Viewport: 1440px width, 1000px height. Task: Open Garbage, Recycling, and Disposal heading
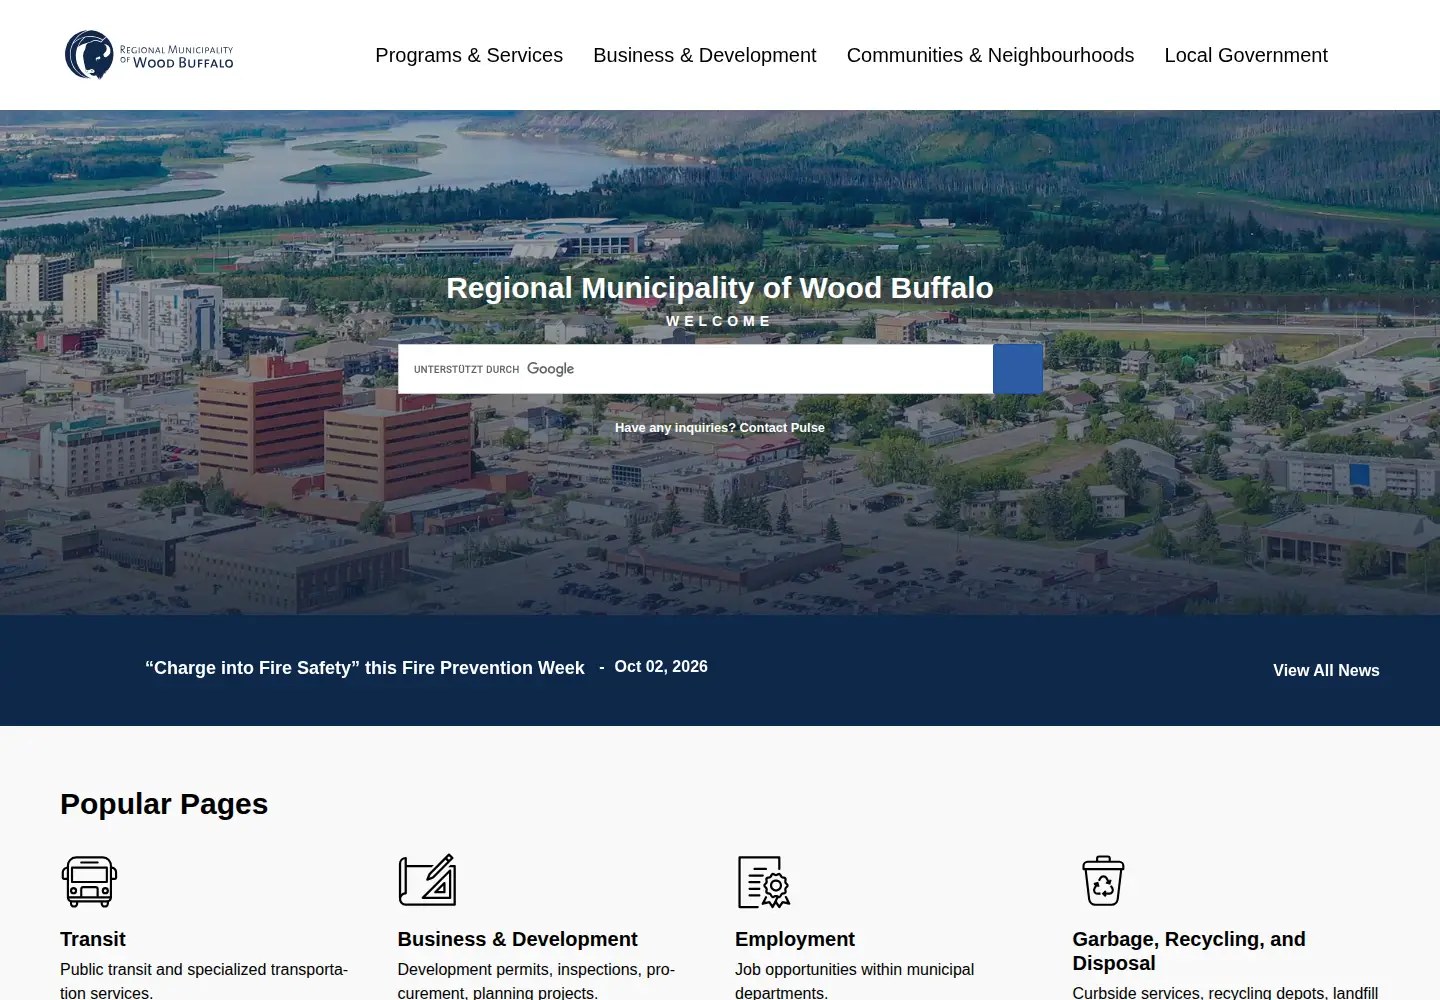[x=1189, y=951]
